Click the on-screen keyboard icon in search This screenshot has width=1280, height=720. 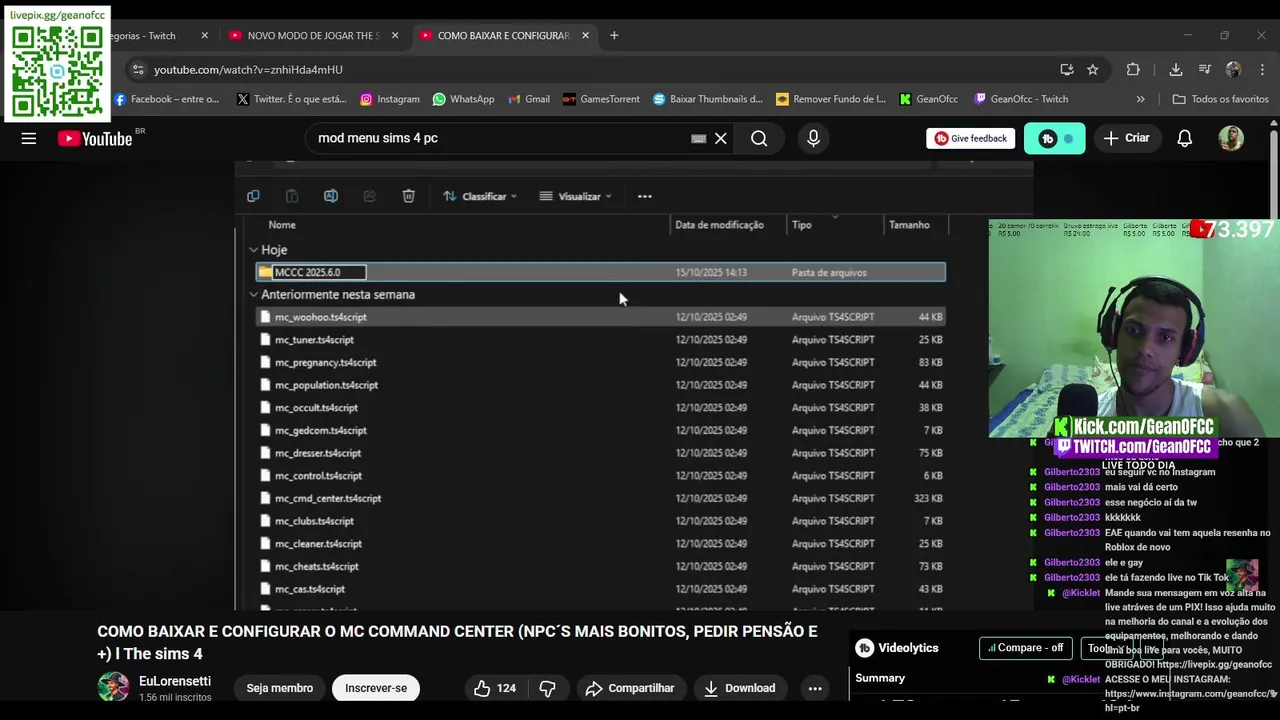click(x=698, y=139)
